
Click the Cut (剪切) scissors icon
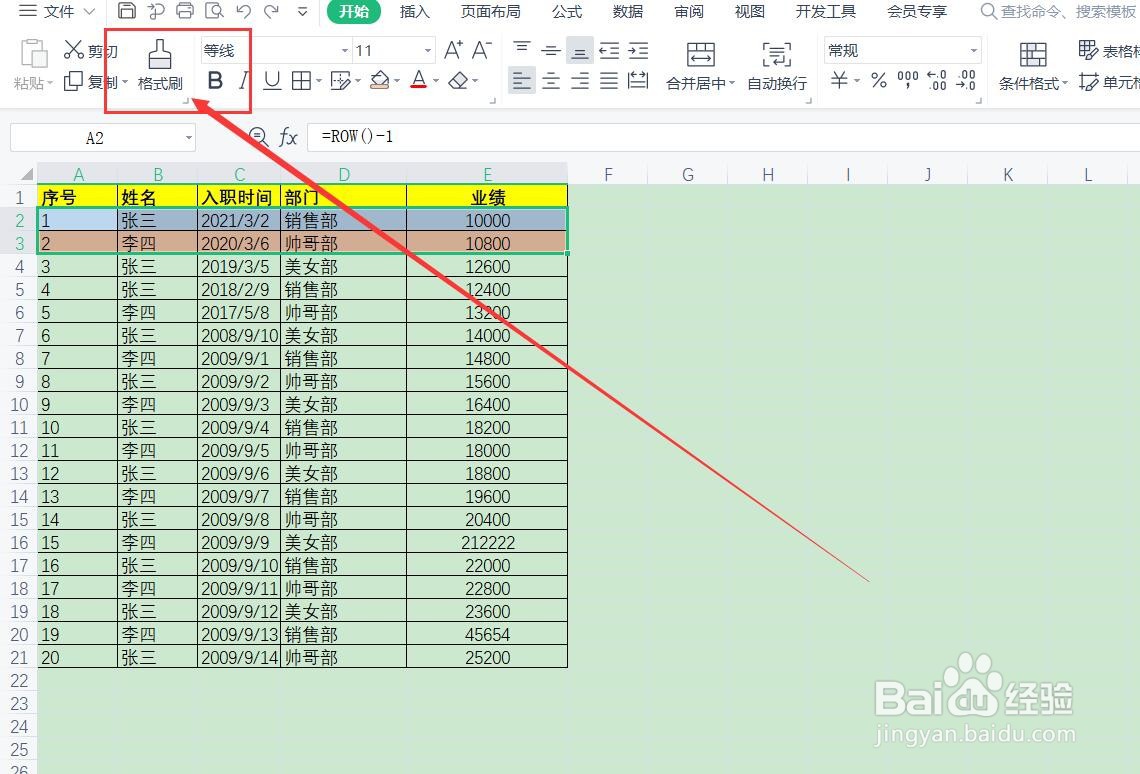pyautogui.click(x=73, y=49)
